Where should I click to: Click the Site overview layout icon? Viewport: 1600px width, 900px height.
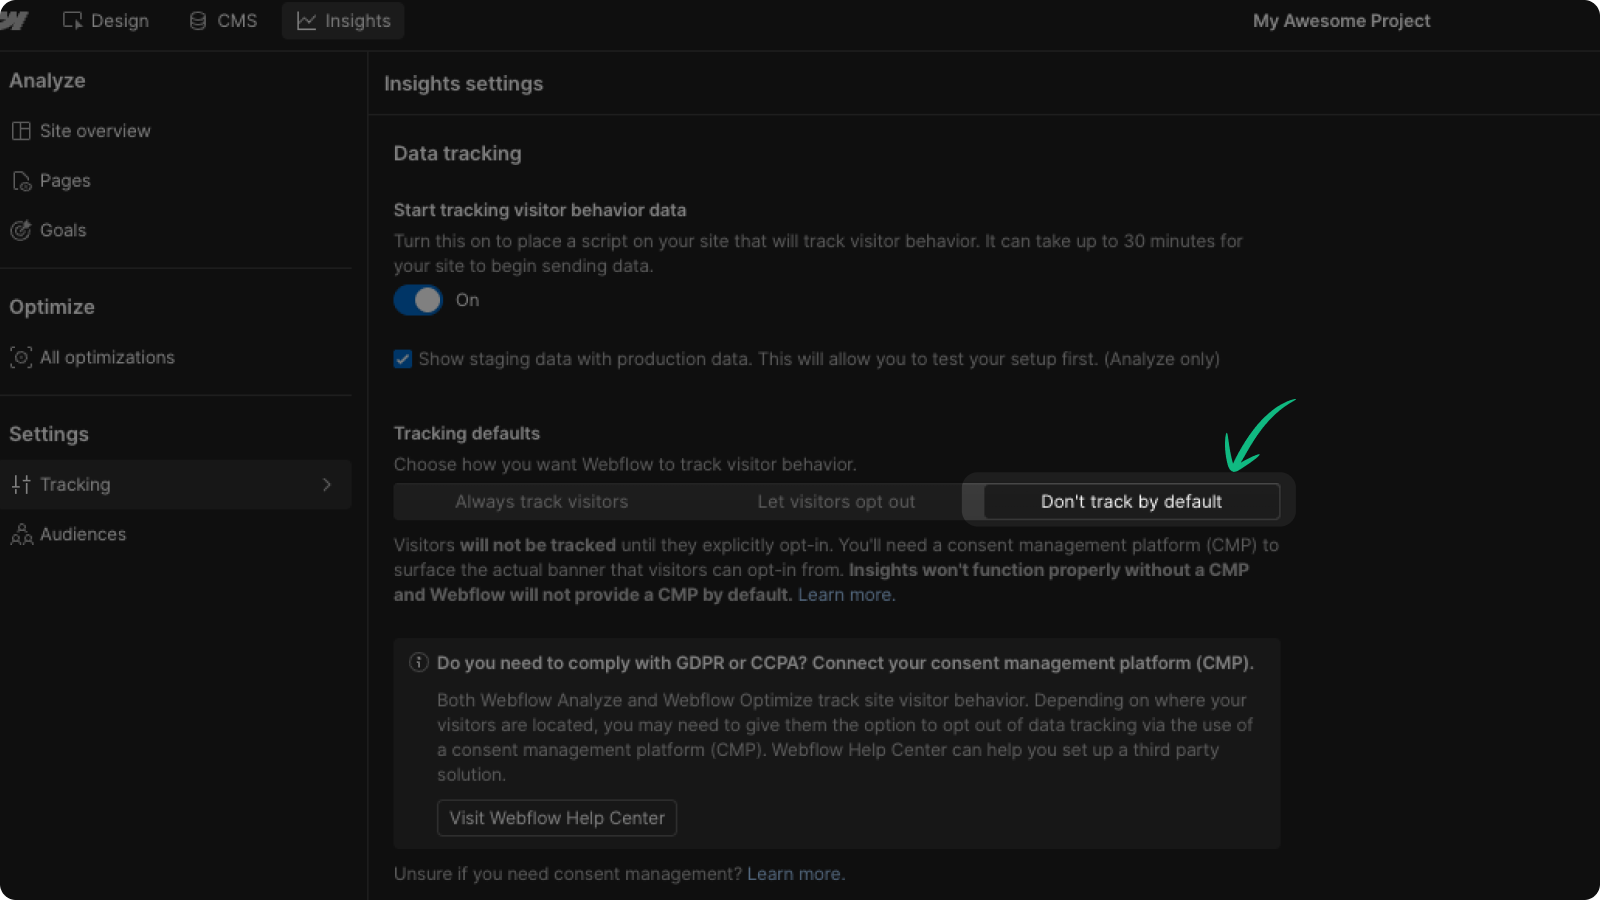pyautogui.click(x=21, y=131)
